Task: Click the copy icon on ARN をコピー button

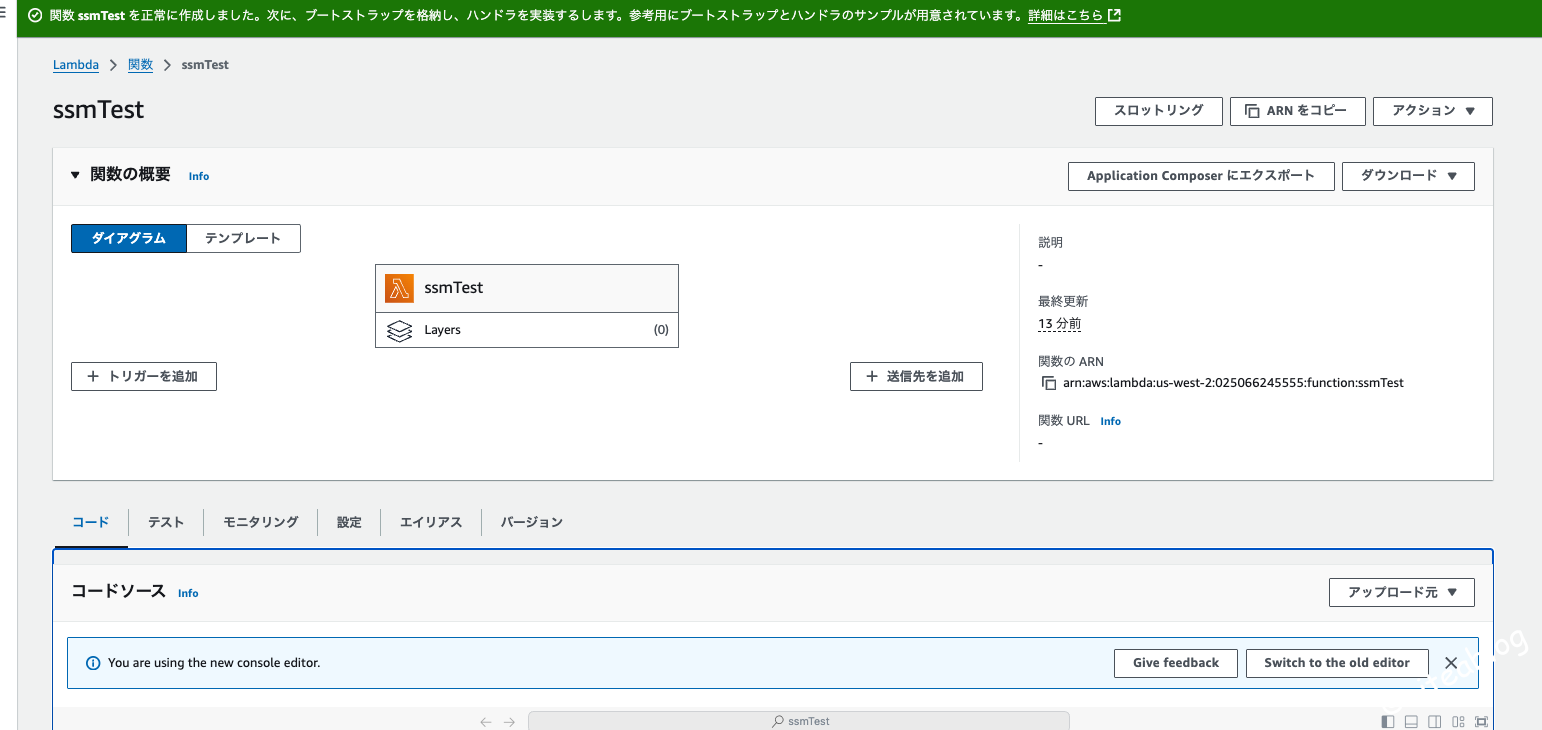Action: coord(1251,111)
